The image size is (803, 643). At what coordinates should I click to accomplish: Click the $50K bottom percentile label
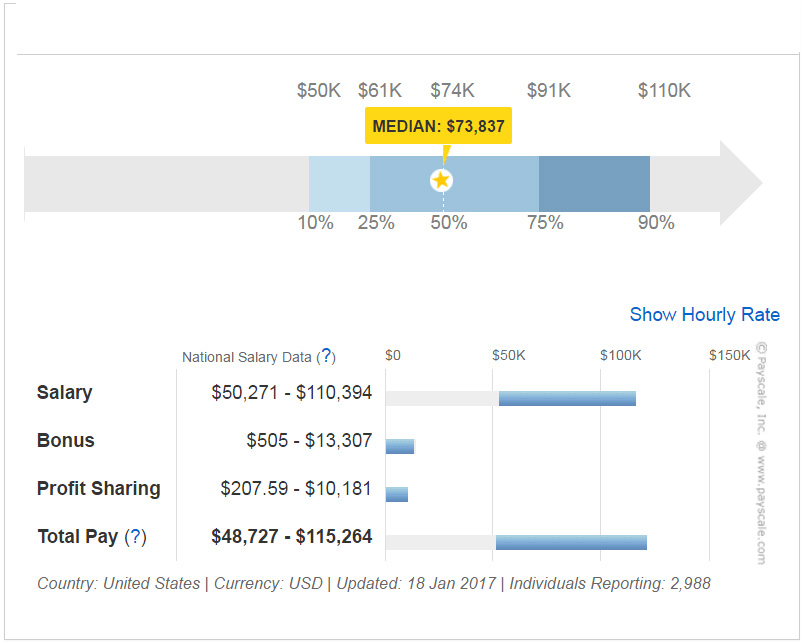pyautogui.click(x=318, y=91)
